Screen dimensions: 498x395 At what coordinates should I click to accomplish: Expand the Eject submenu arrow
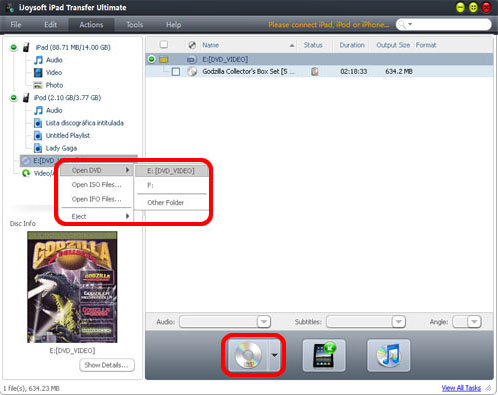tap(127, 216)
